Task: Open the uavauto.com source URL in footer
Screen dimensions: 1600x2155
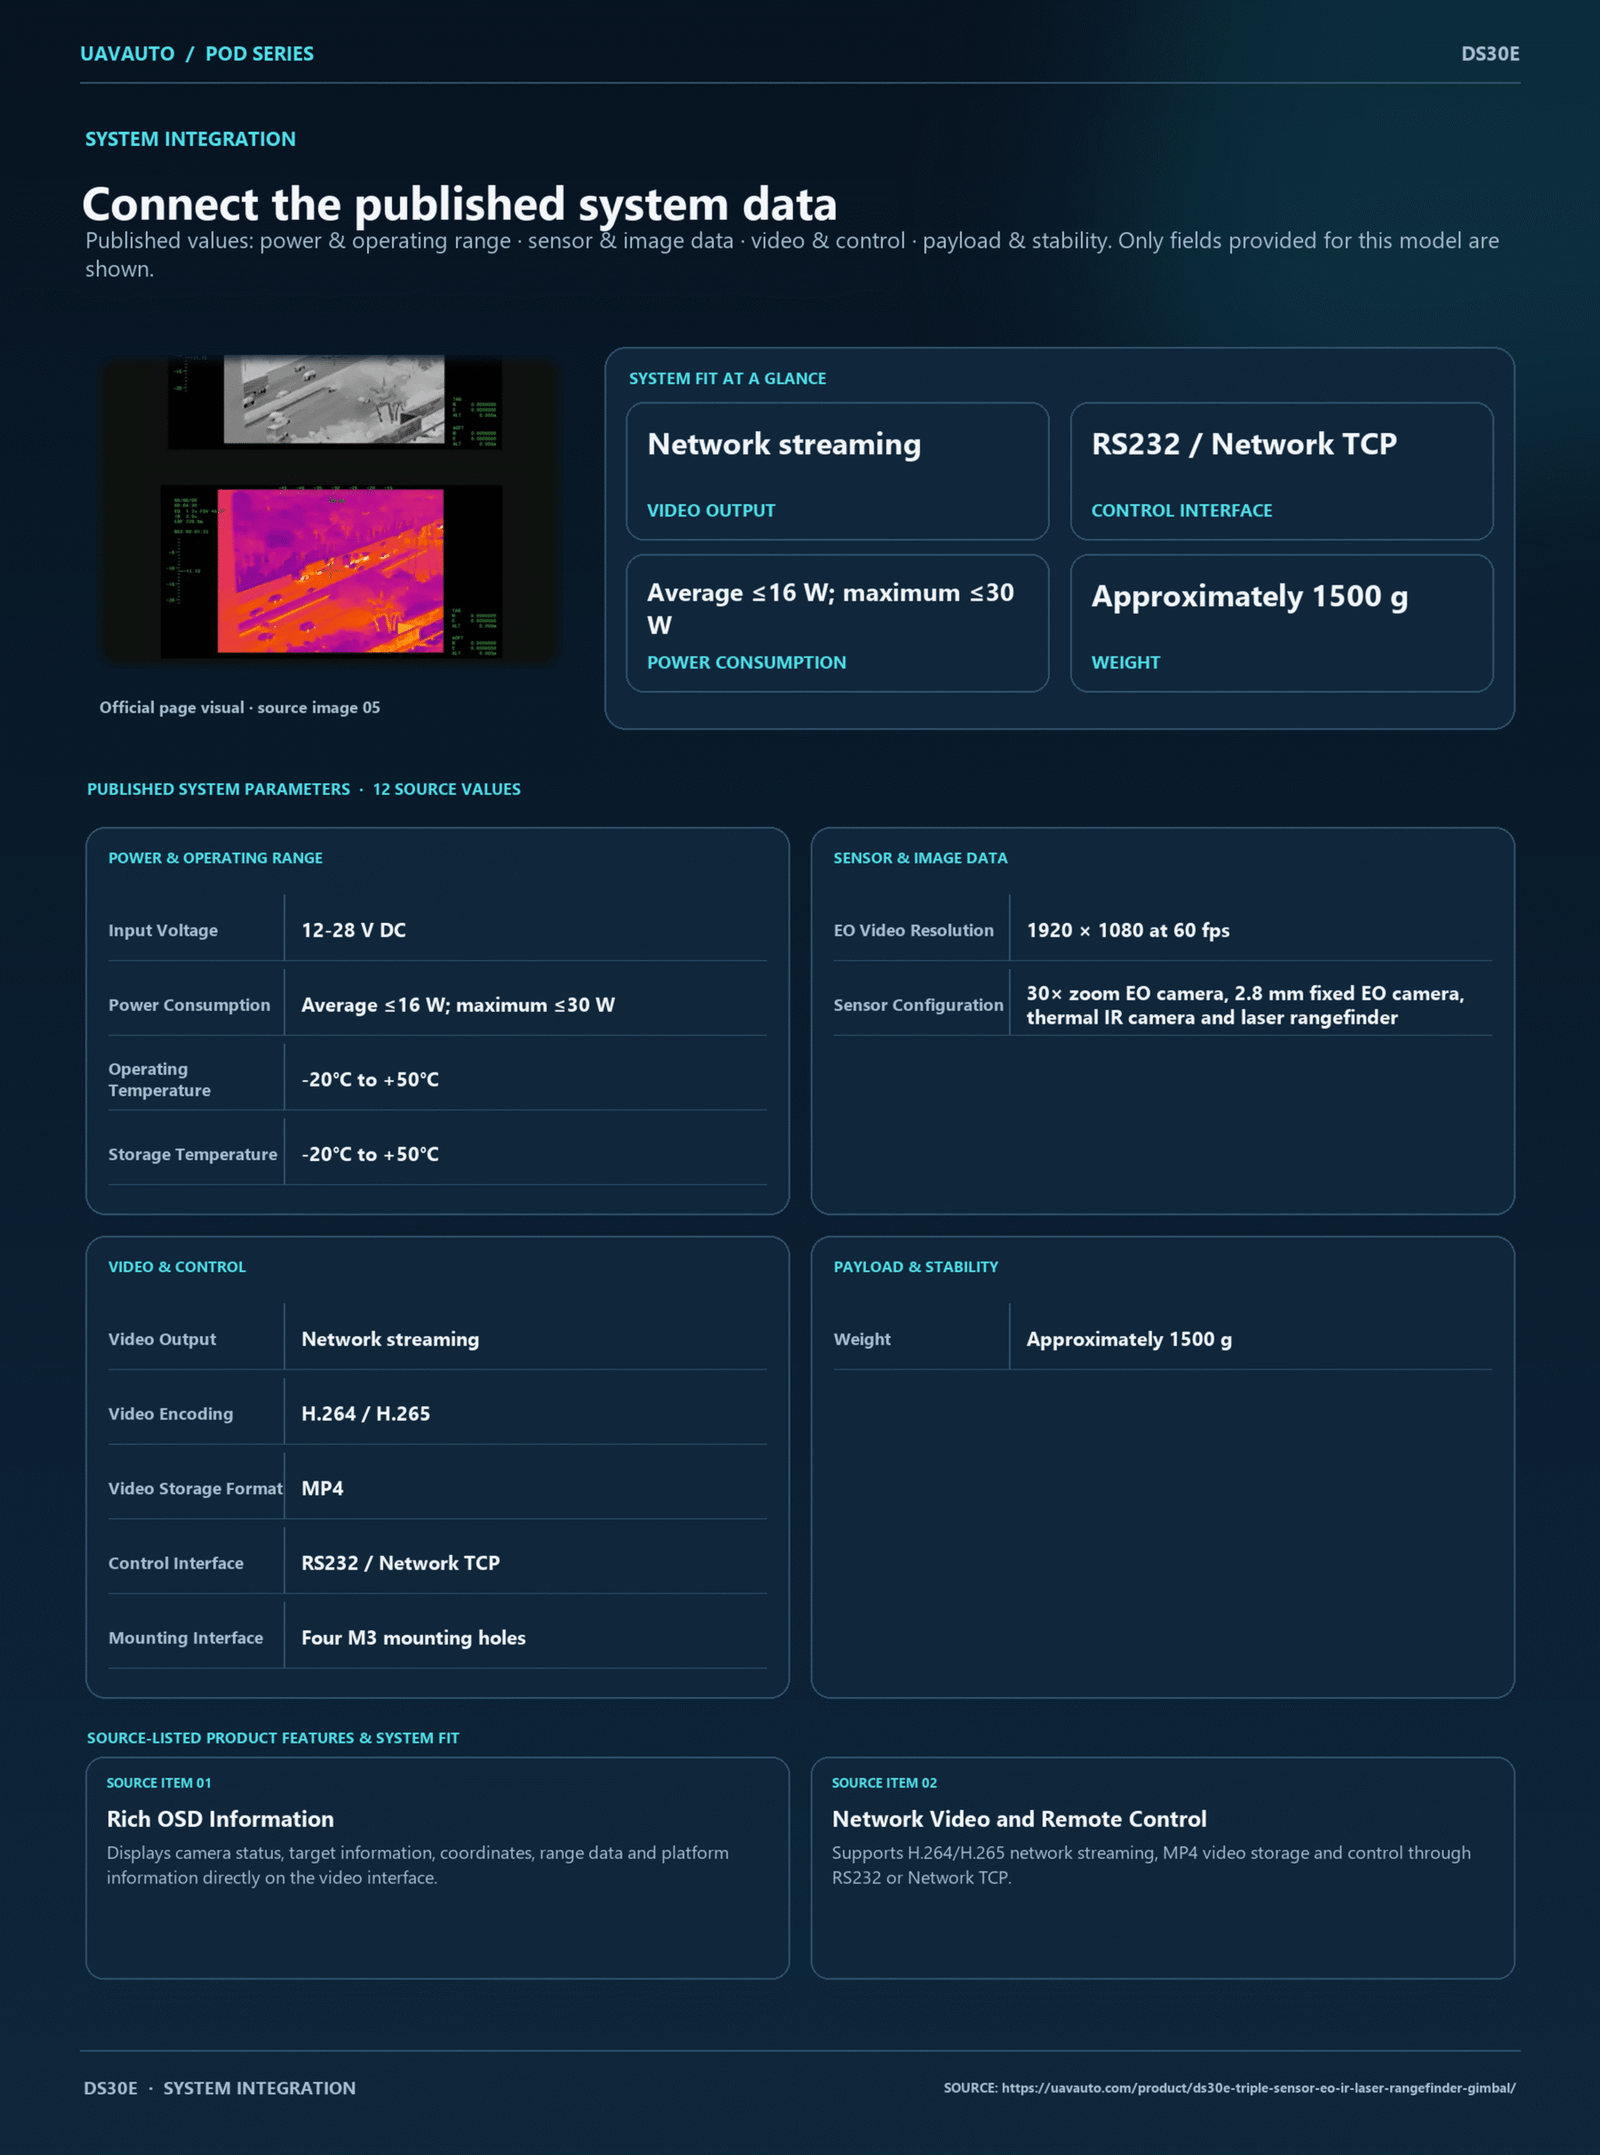Action: pyautogui.click(x=1258, y=2088)
